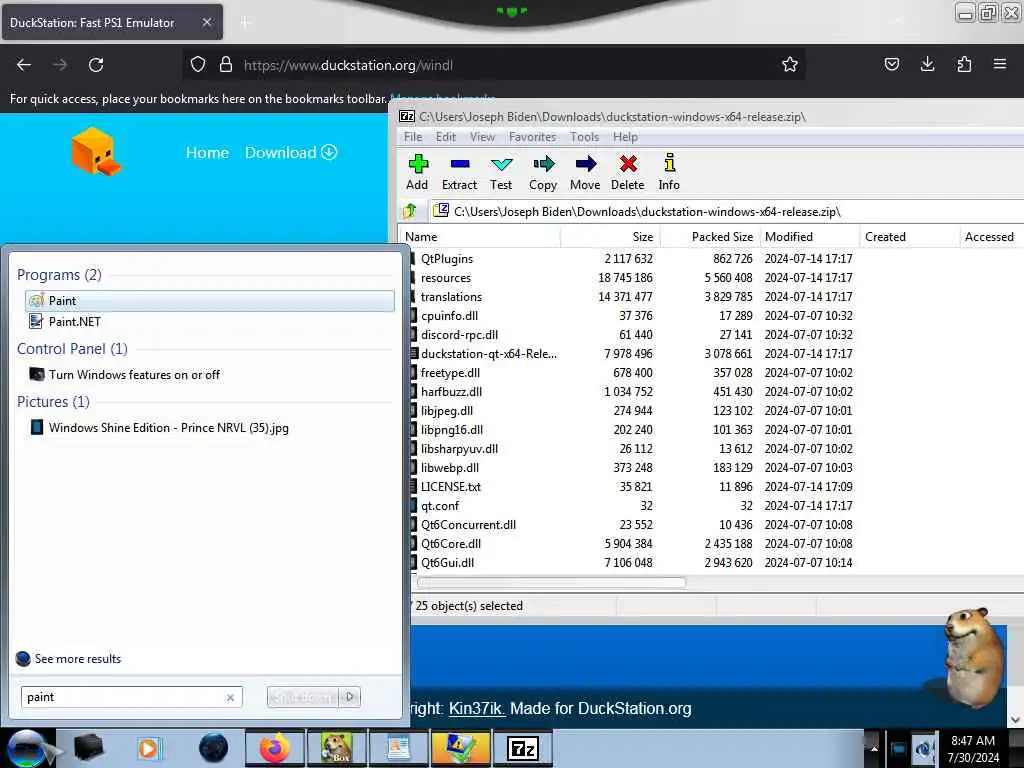Select Qt6Core.dll in the archive list
This screenshot has width=1024, height=768.
(451, 543)
